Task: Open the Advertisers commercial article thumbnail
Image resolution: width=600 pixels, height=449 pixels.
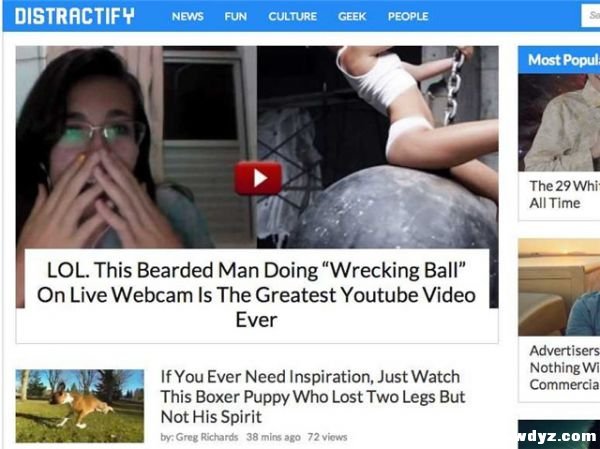Action: coord(559,287)
